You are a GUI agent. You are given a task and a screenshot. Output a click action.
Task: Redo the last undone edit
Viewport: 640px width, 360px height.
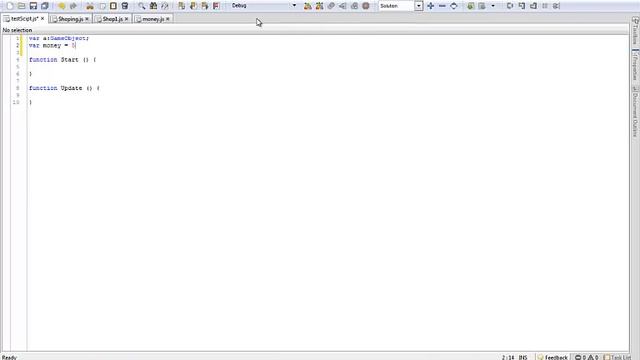tap(73, 6)
